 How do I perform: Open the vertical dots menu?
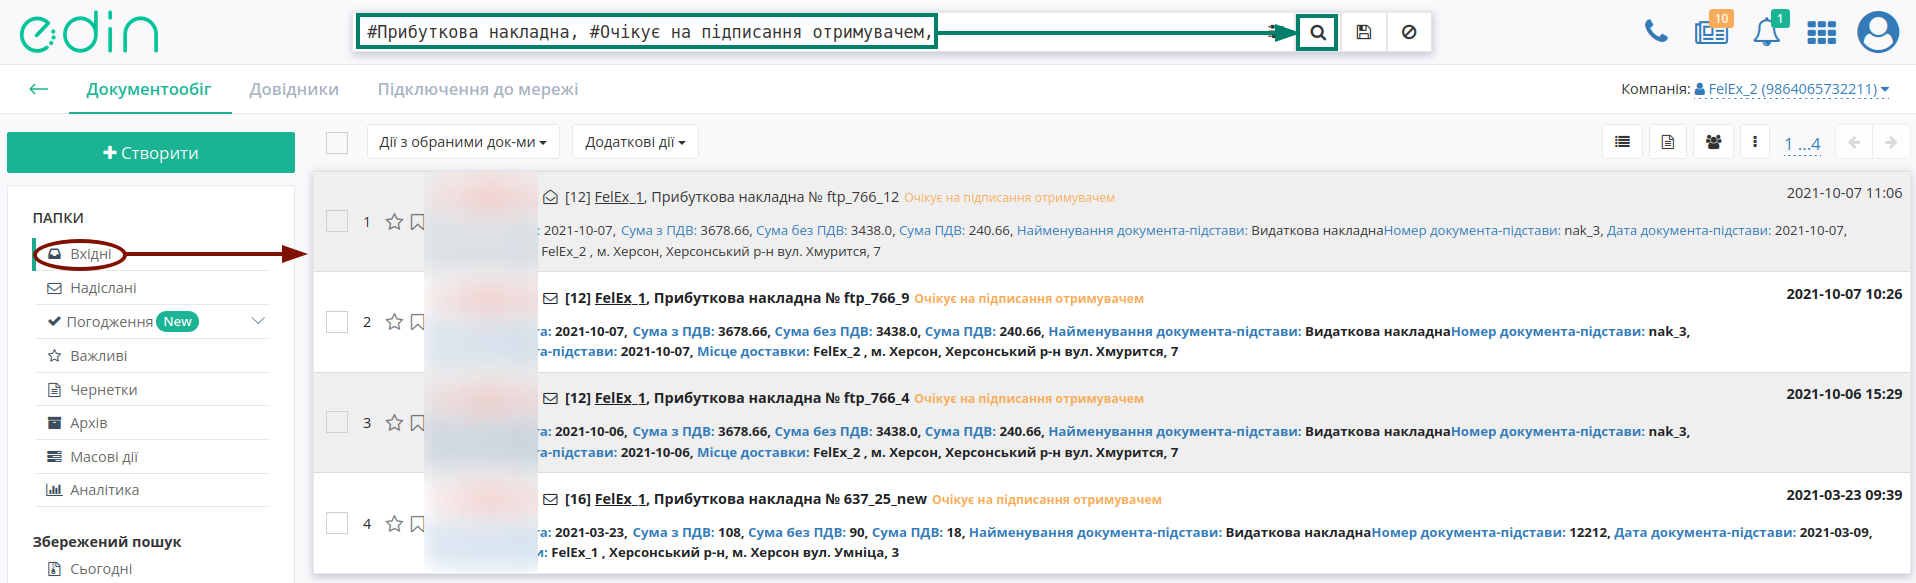point(1755,142)
